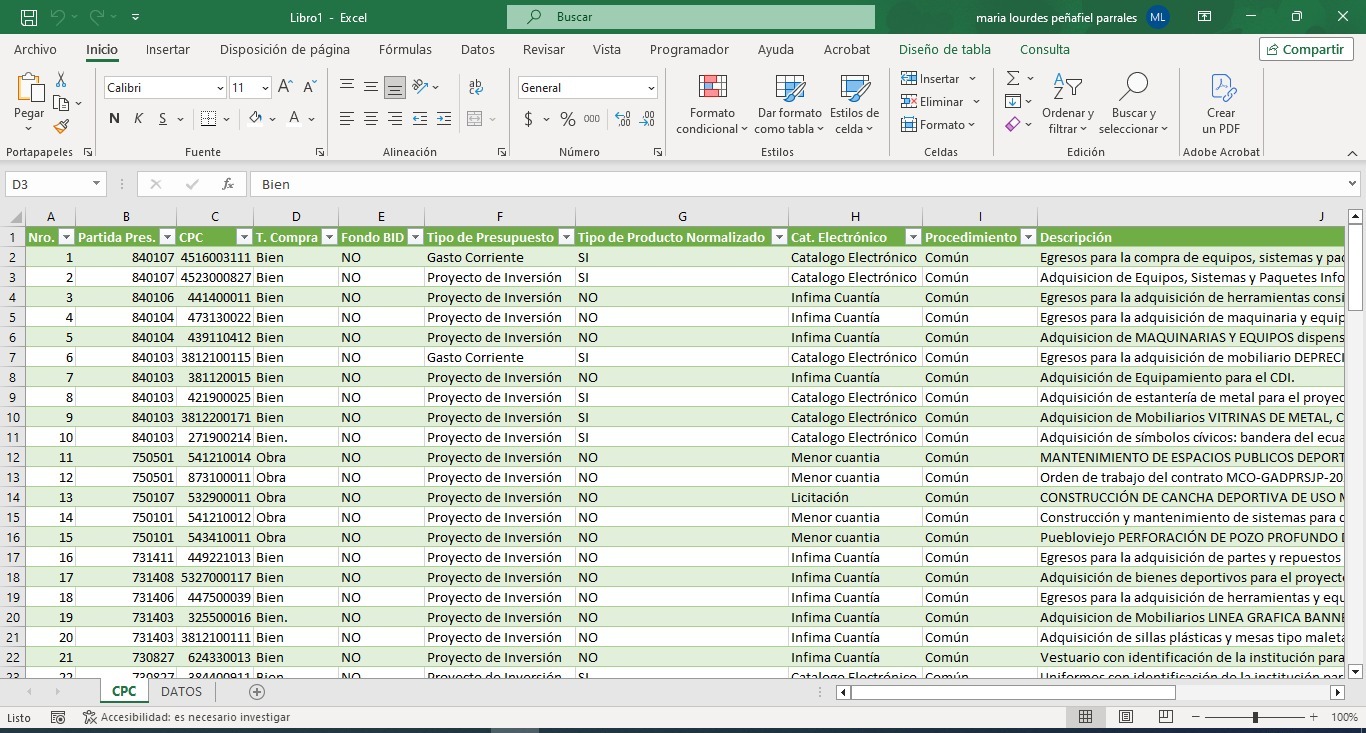This screenshot has height=733, width=1366.
Task: Click the Crear un PDF icon
Action: (1221, 89)
